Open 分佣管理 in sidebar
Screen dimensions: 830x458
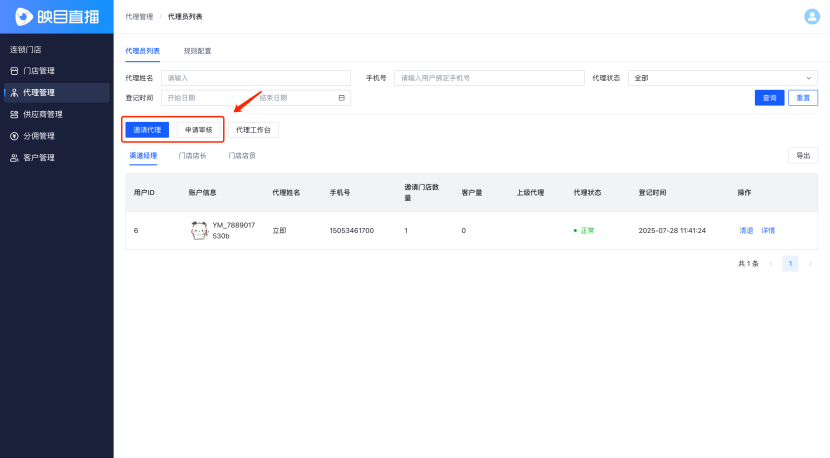pyautogui.click(x=57, y=136)
